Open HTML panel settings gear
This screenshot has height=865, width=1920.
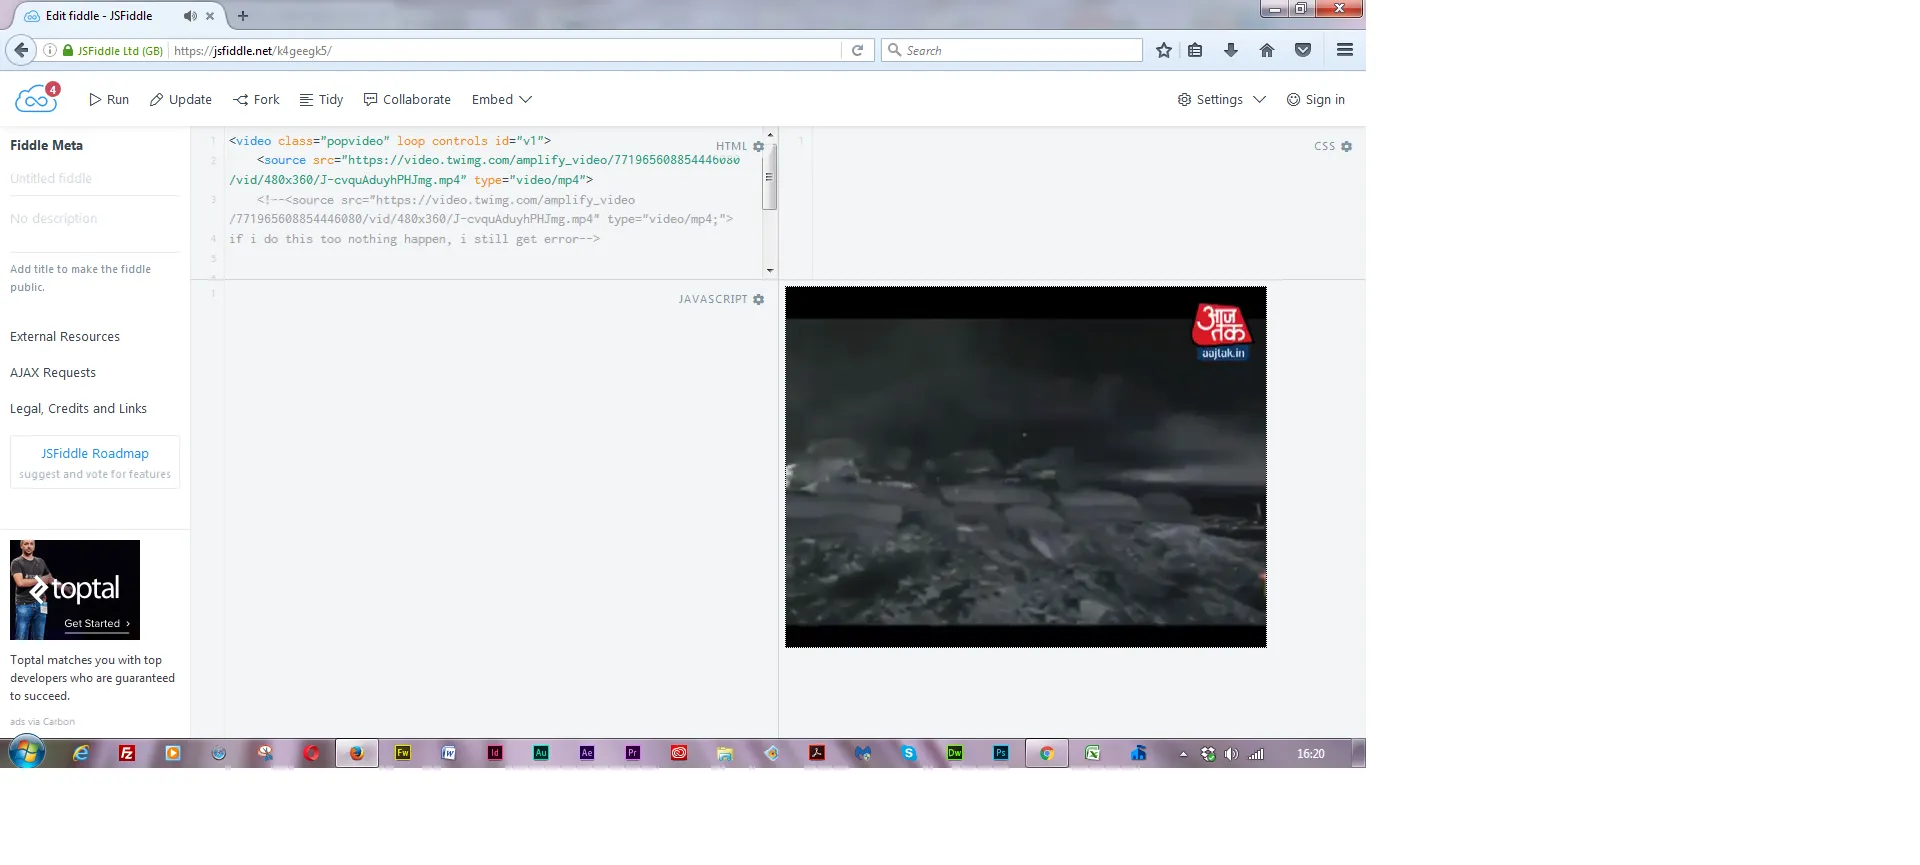(x=758, y=147)
